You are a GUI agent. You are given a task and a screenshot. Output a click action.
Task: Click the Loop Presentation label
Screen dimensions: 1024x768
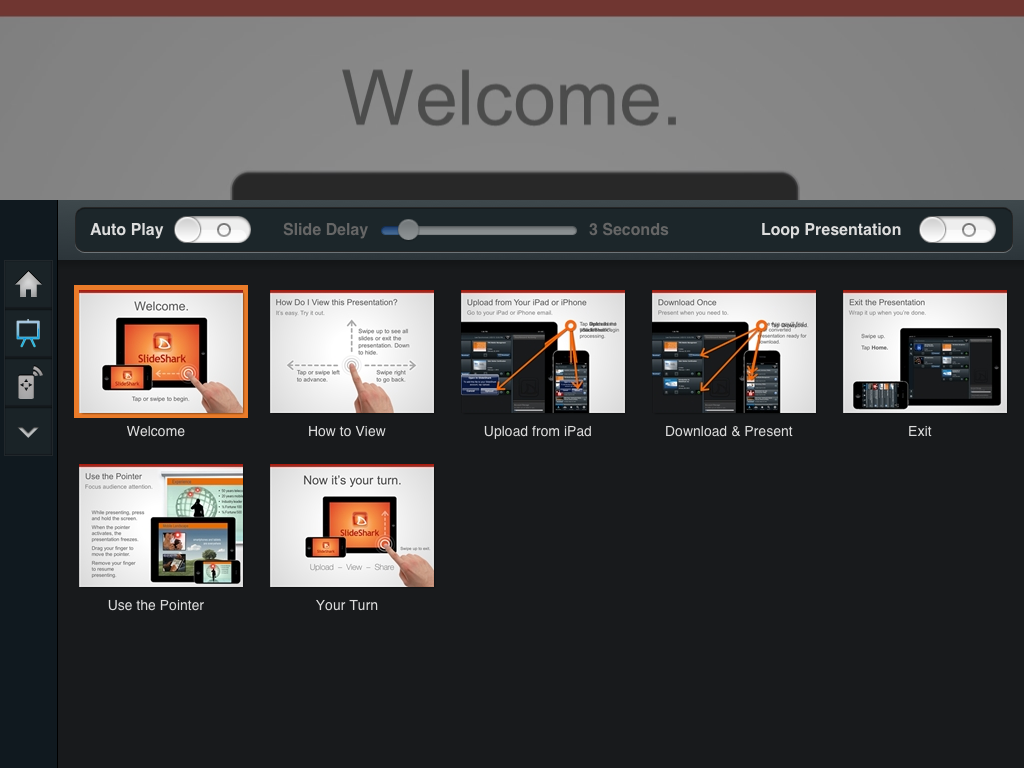coord(831,230)
